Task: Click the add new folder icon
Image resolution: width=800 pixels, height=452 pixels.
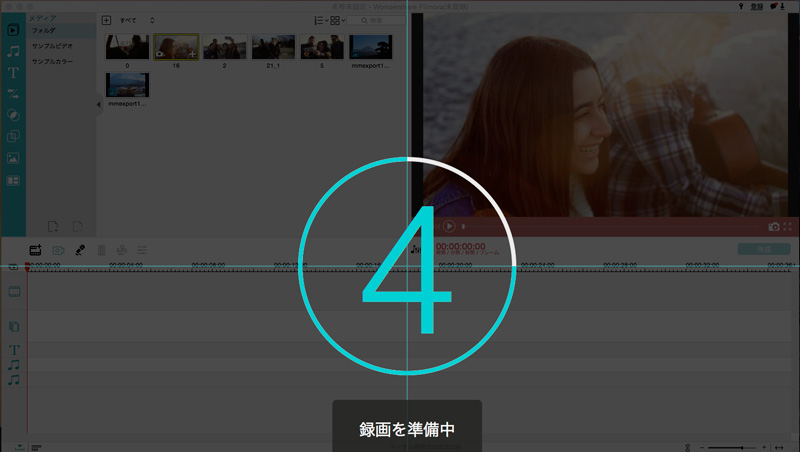Action: [53, 226]
